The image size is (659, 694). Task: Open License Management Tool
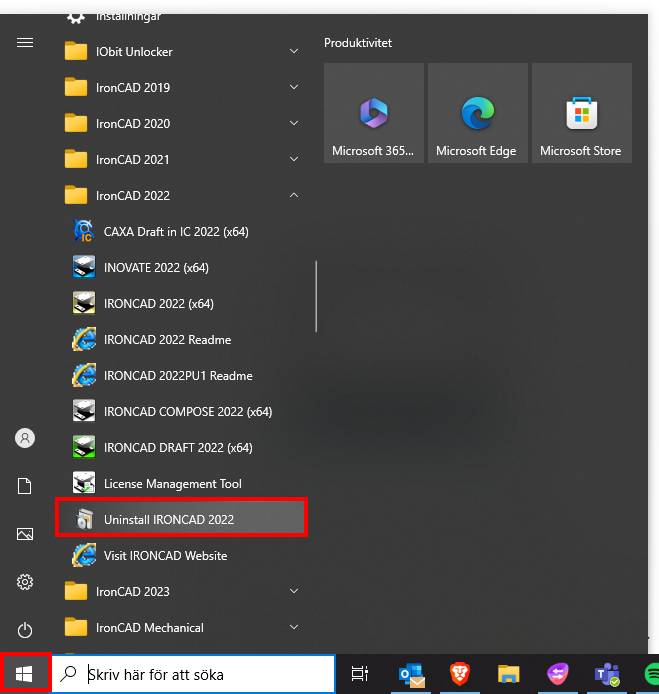point(181,484)
